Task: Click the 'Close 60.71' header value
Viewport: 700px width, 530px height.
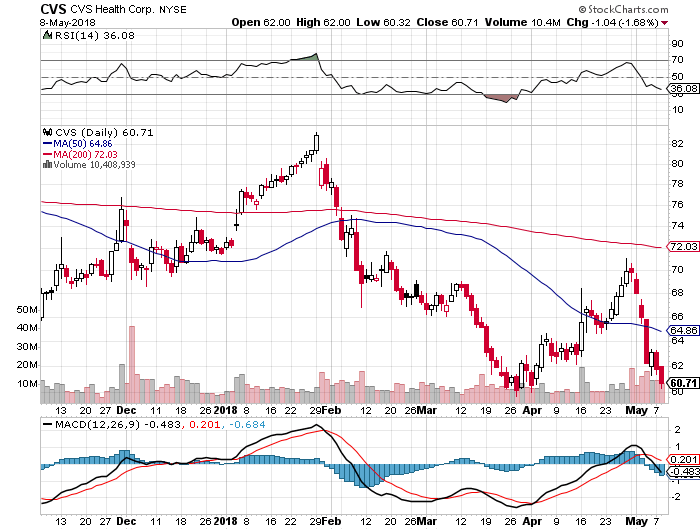Action: pyautogui.click(x=448, y=22)
